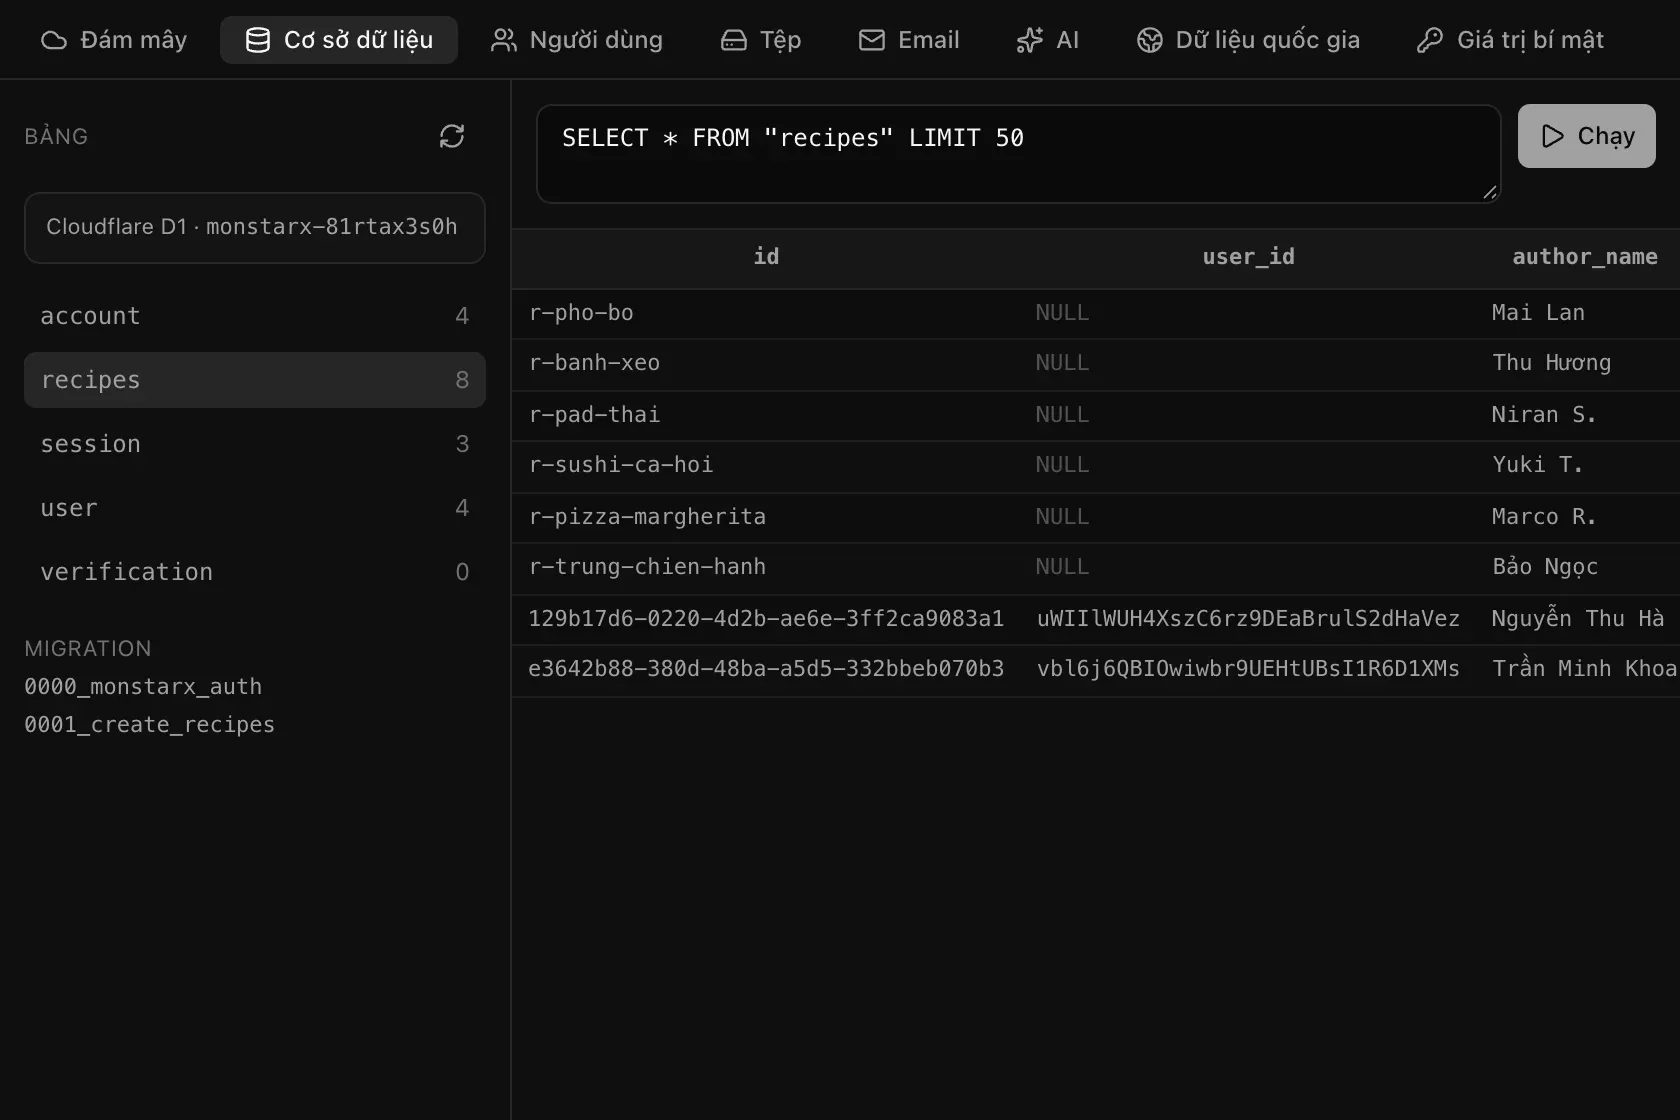Click the Cloudflare D1 database name box
The image size is (1680, 1120).
[255, 228]
